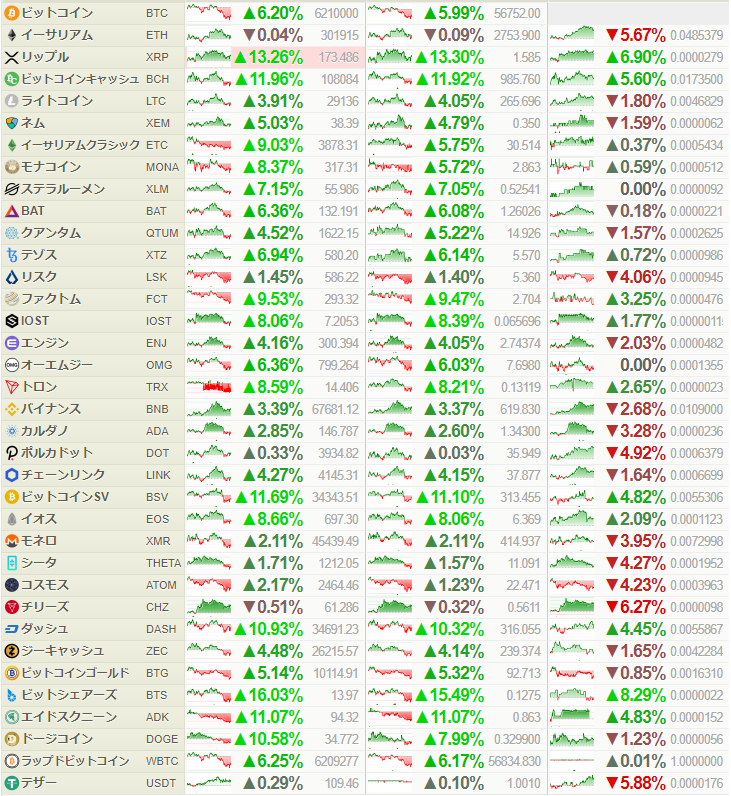Click the Dogecoin icon
This screenshot has width=731, height=796.
(x=11, y=739)
